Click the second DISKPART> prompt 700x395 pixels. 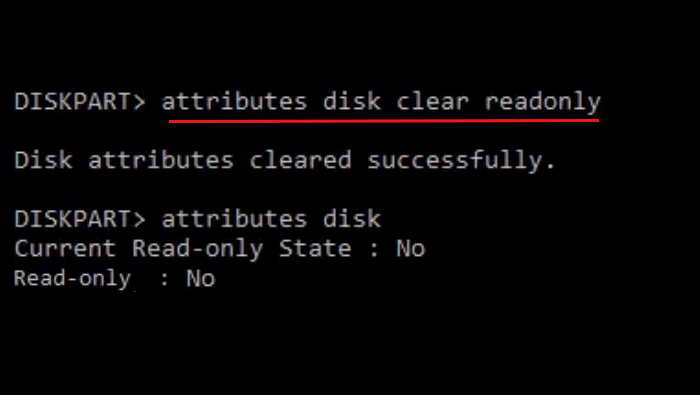(80, 219)
